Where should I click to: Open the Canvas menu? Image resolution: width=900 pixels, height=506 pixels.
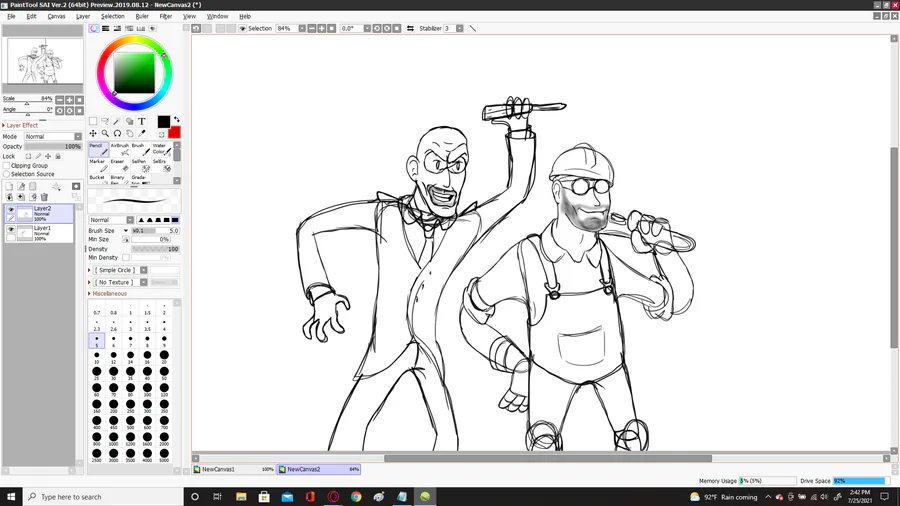click(x=56, y=16)
